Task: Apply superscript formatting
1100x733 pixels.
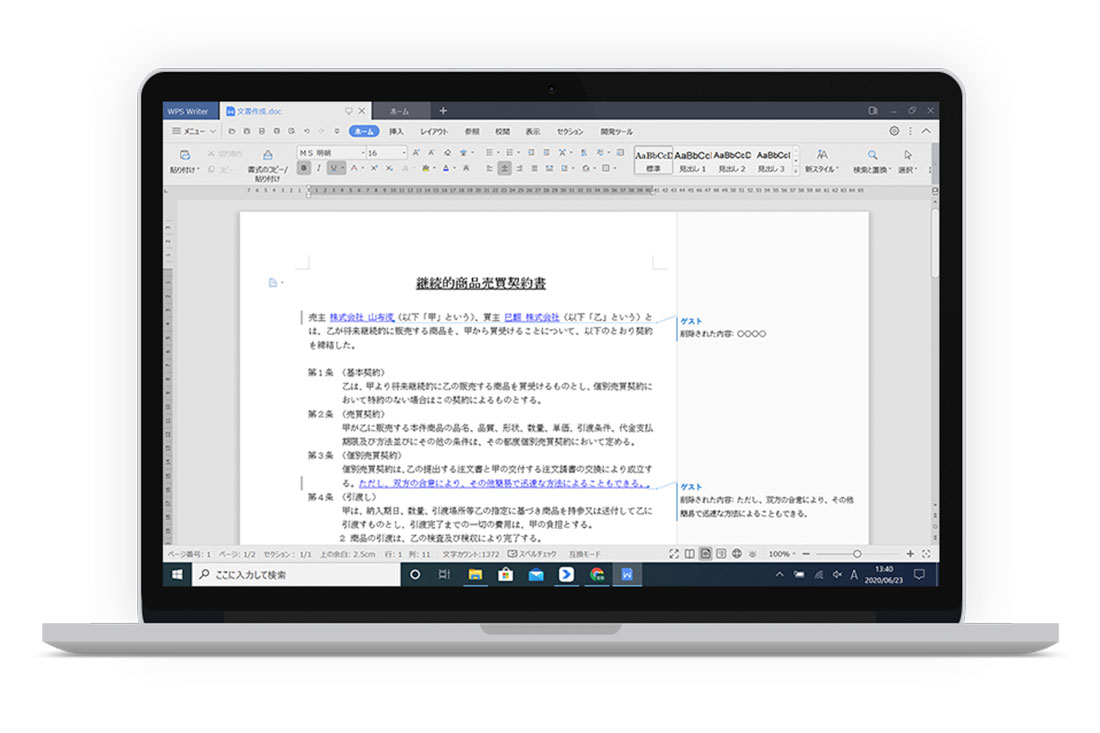Action: coord(375,168)
